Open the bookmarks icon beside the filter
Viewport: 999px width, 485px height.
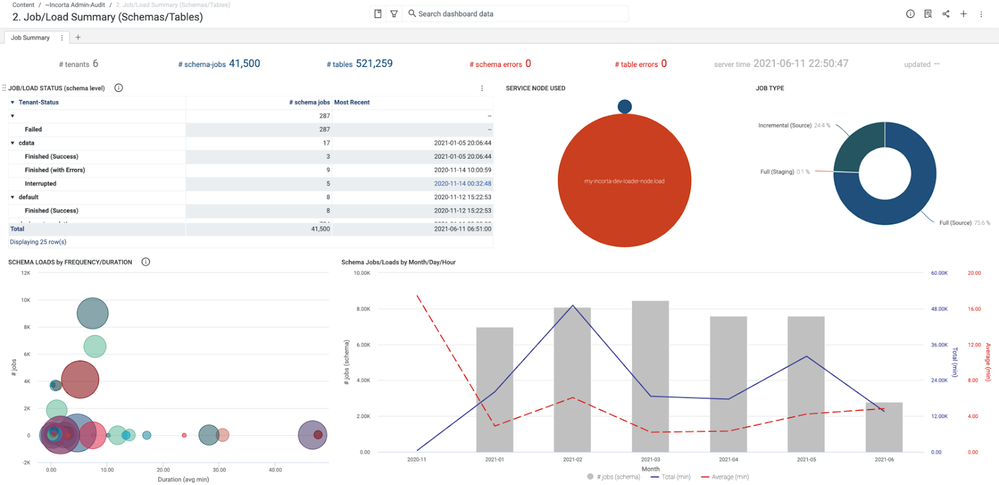click(x=377, y=14)
